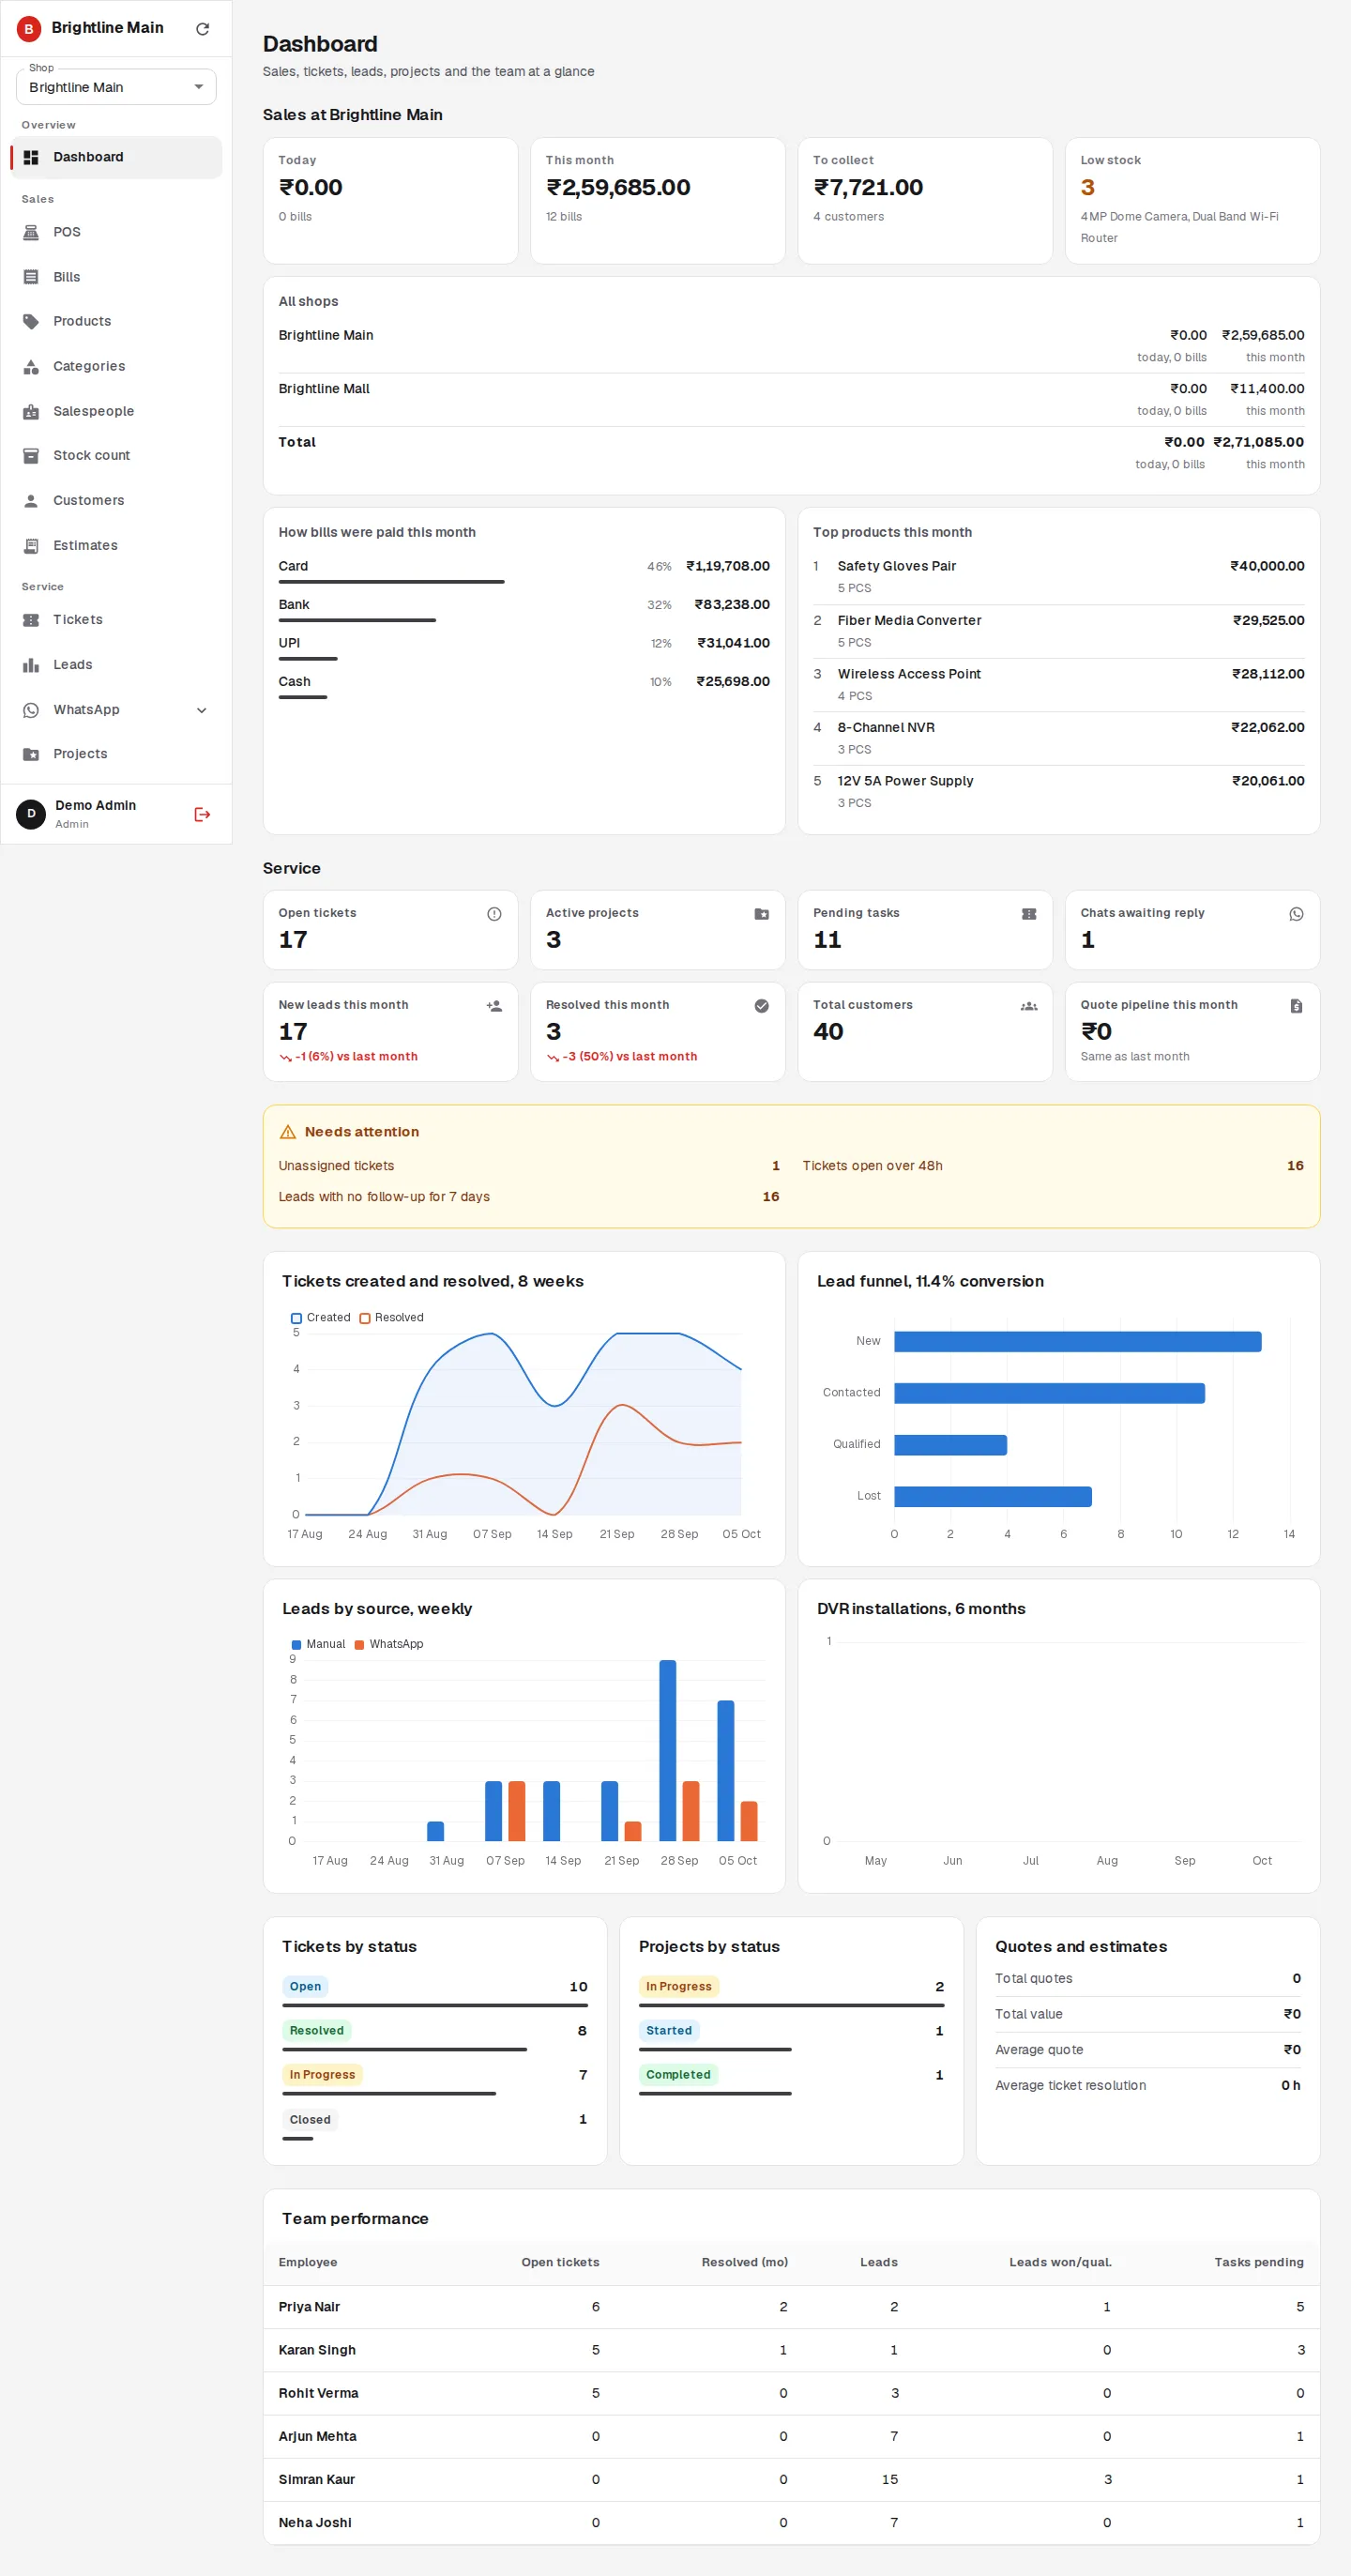Click the Tickets sidebar icon
The height and width of the screenshot is (2576, 1351).
[31, 620]
